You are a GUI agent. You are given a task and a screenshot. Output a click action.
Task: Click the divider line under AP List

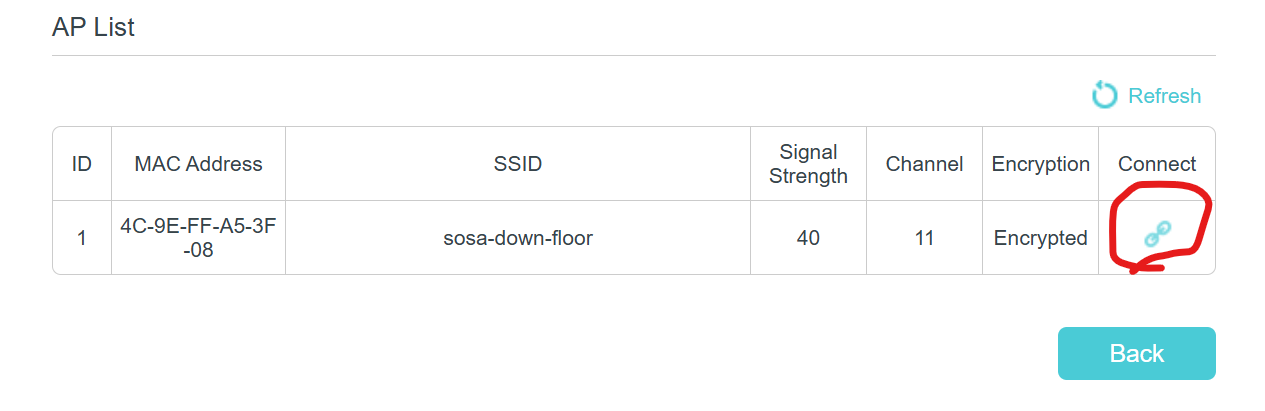pos(633,56)
